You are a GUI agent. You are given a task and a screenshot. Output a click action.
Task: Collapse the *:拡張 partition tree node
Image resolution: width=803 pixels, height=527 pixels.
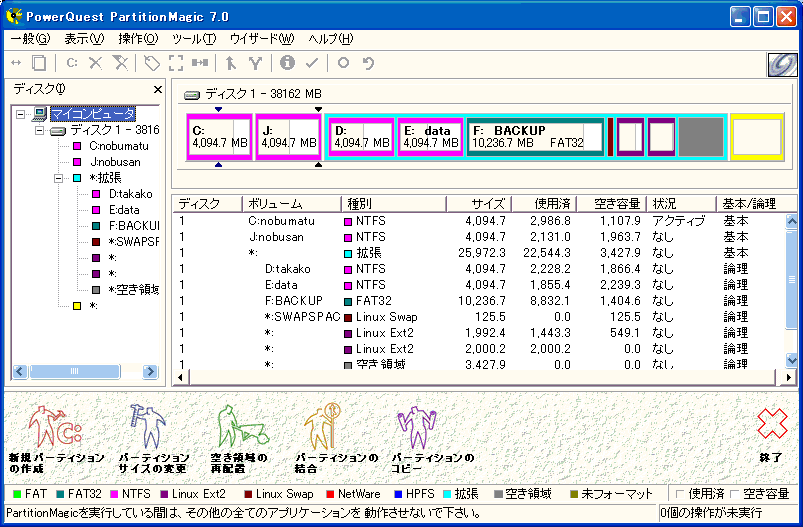tap(58, 178)
